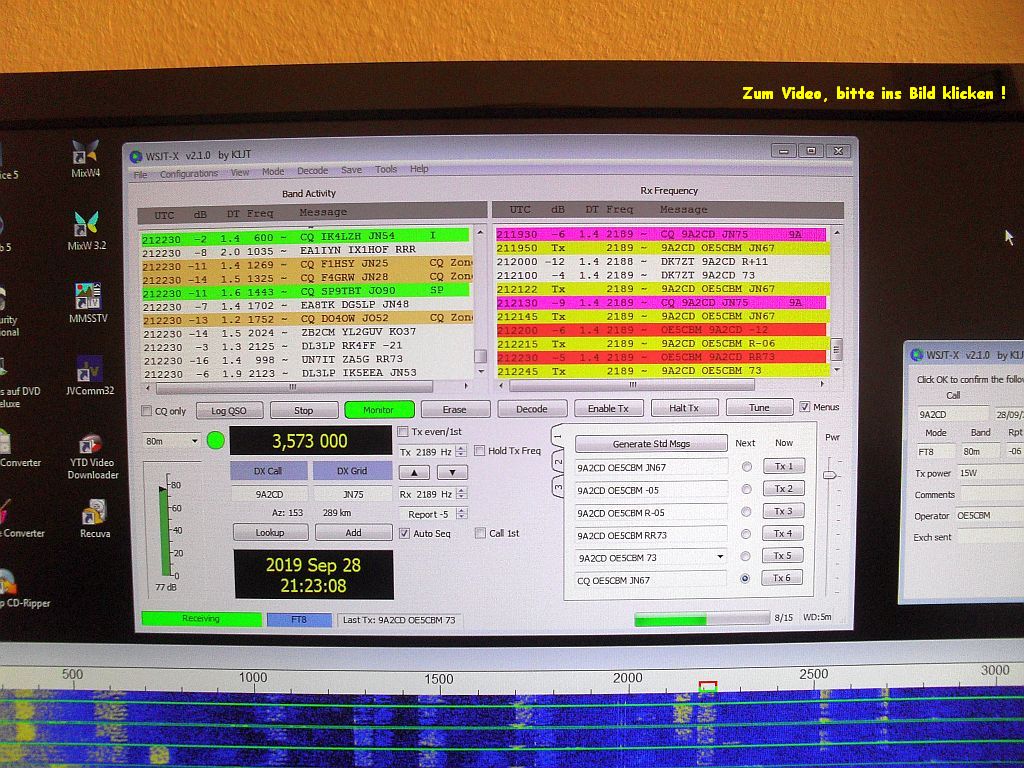Toggle the Hold Tx Freq checkbox
Viewport: 1024px width, 768px height.
click(x=480, y=451)
